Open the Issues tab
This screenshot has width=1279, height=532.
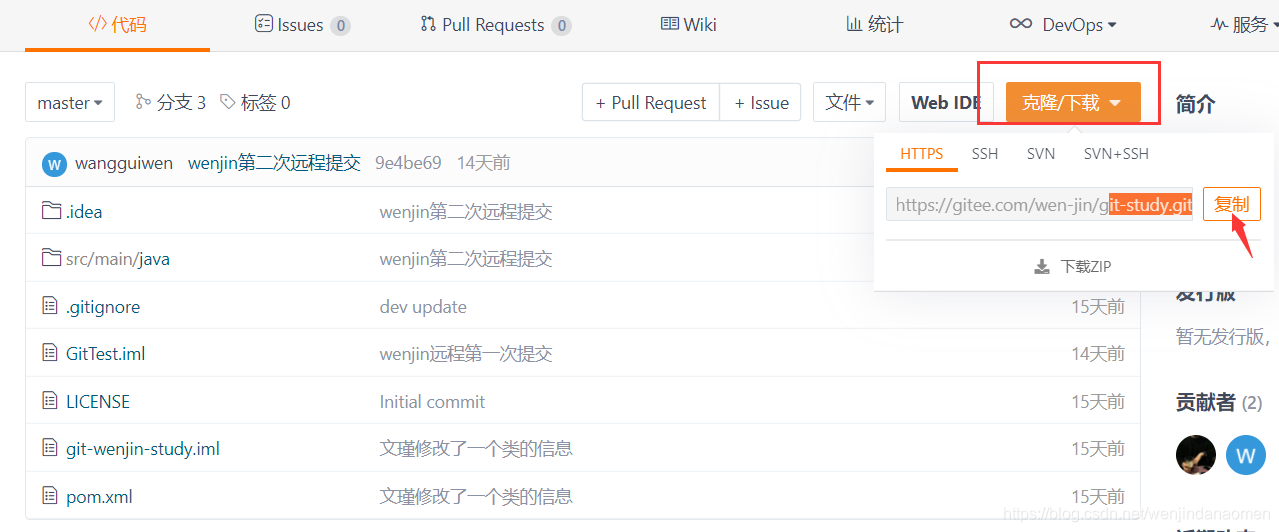click(x=302, y=25)
